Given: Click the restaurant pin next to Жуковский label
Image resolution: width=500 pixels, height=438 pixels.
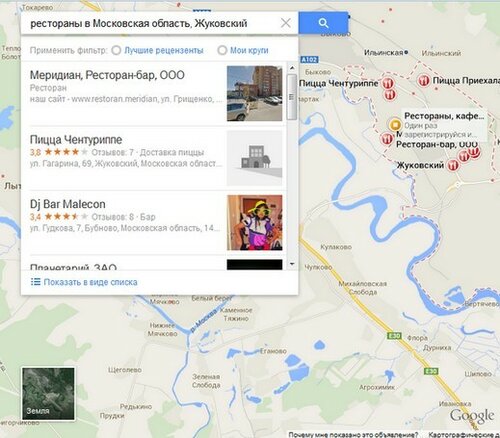Looking at the screenshot, I should (452, 165).
